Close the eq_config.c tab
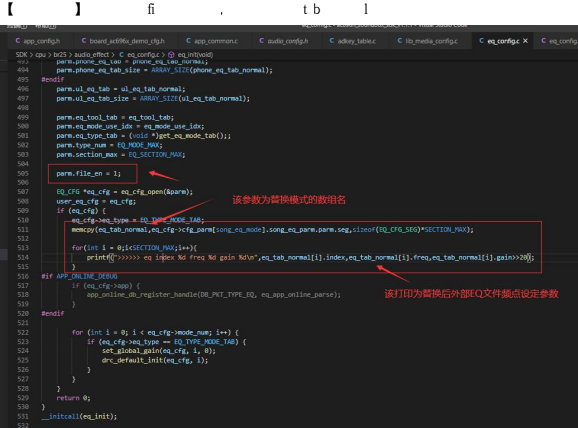 (525, 41)
